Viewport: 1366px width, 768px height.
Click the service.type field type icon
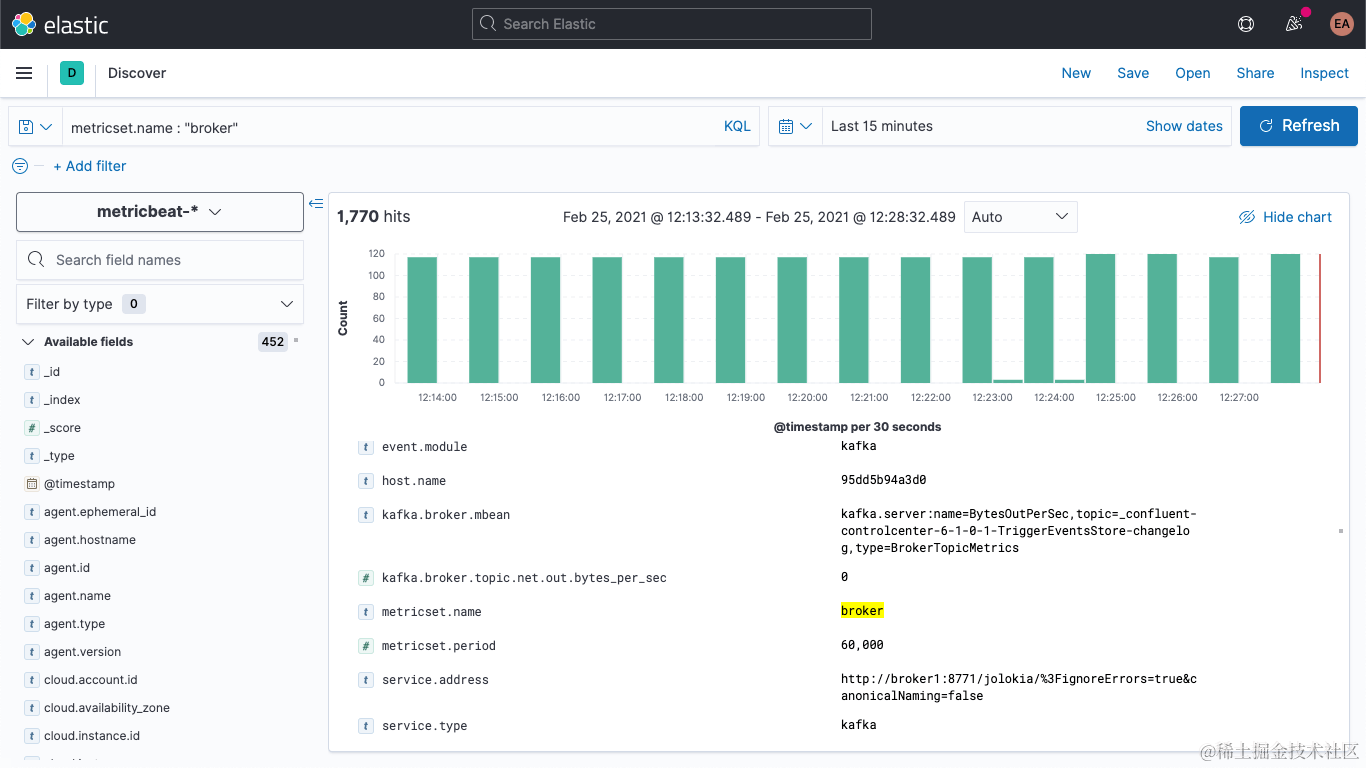[x=367, y=726]
